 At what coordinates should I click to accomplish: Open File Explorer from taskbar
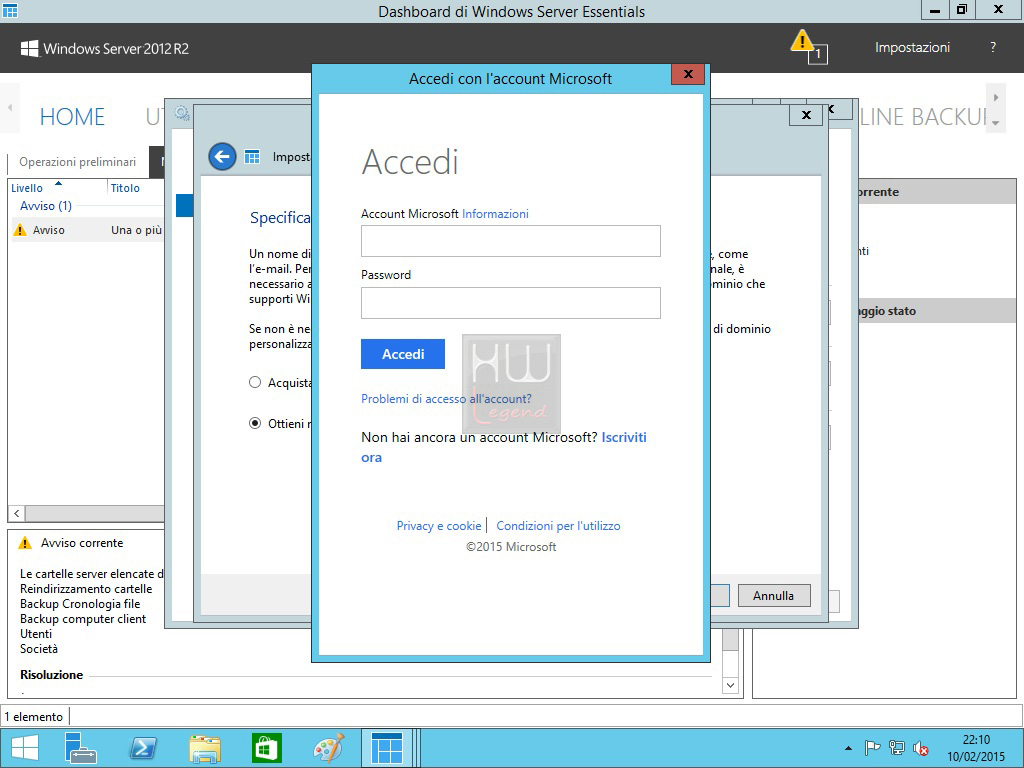click(x=204, y=748)
